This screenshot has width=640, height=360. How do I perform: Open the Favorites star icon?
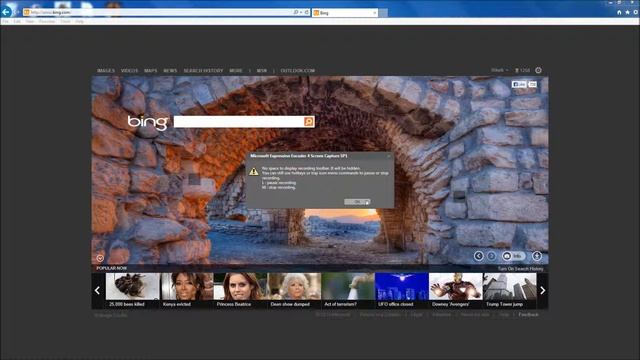[627, 12]
